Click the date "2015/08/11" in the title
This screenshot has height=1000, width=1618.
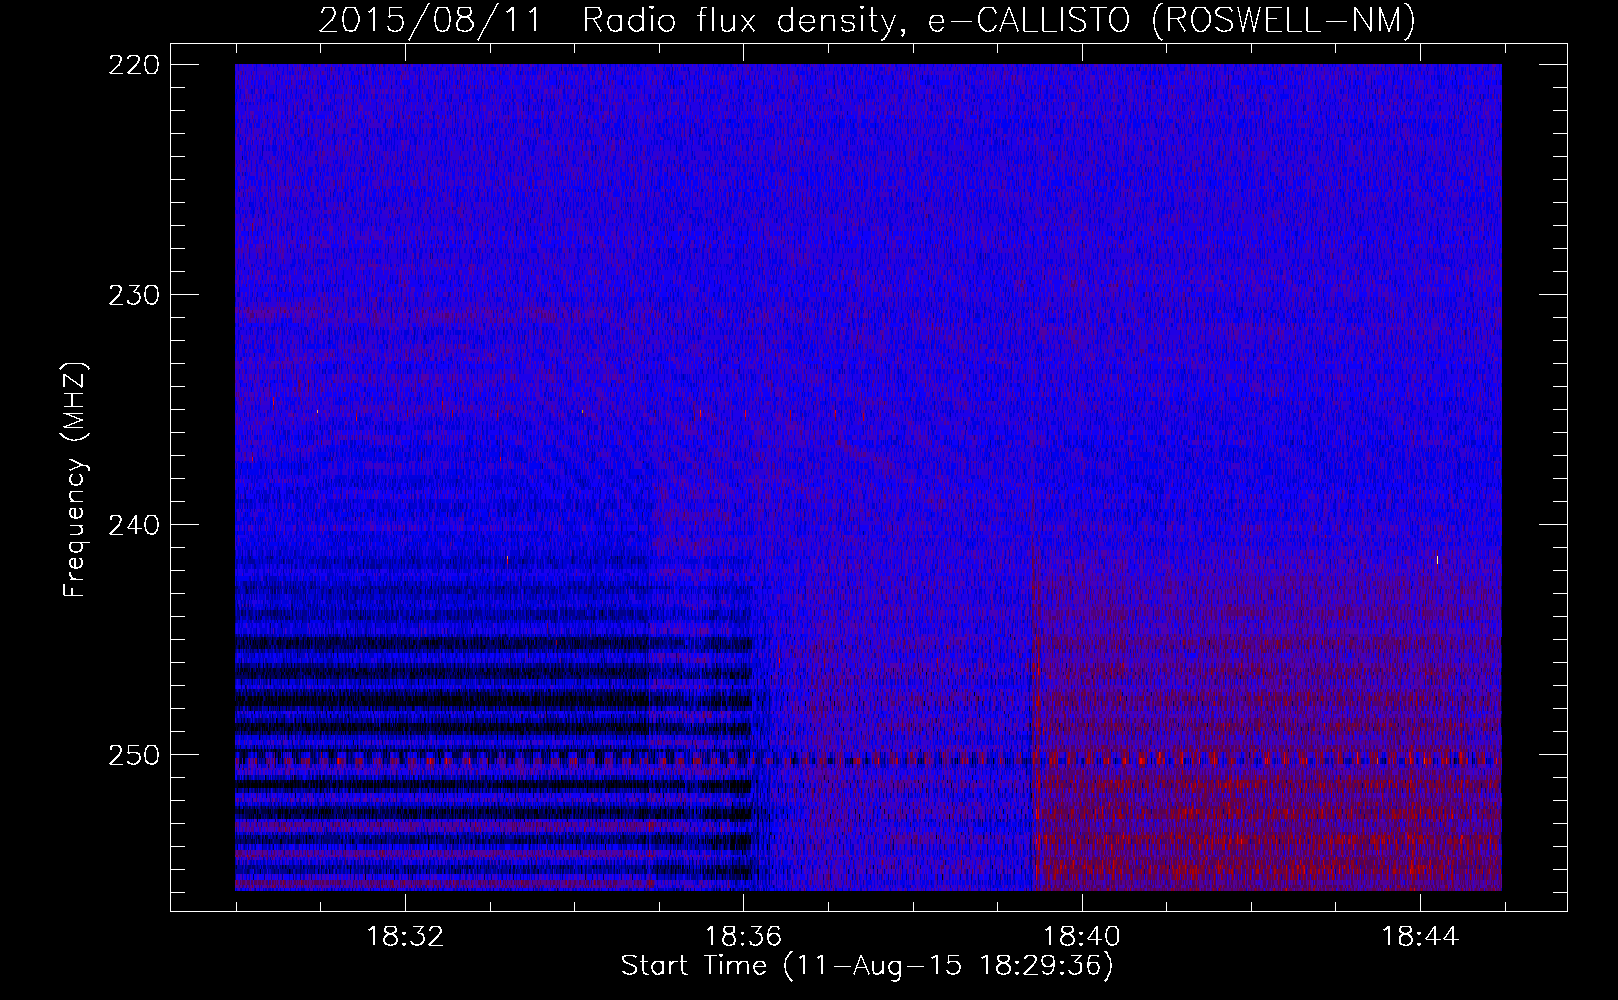pos(429,20)
